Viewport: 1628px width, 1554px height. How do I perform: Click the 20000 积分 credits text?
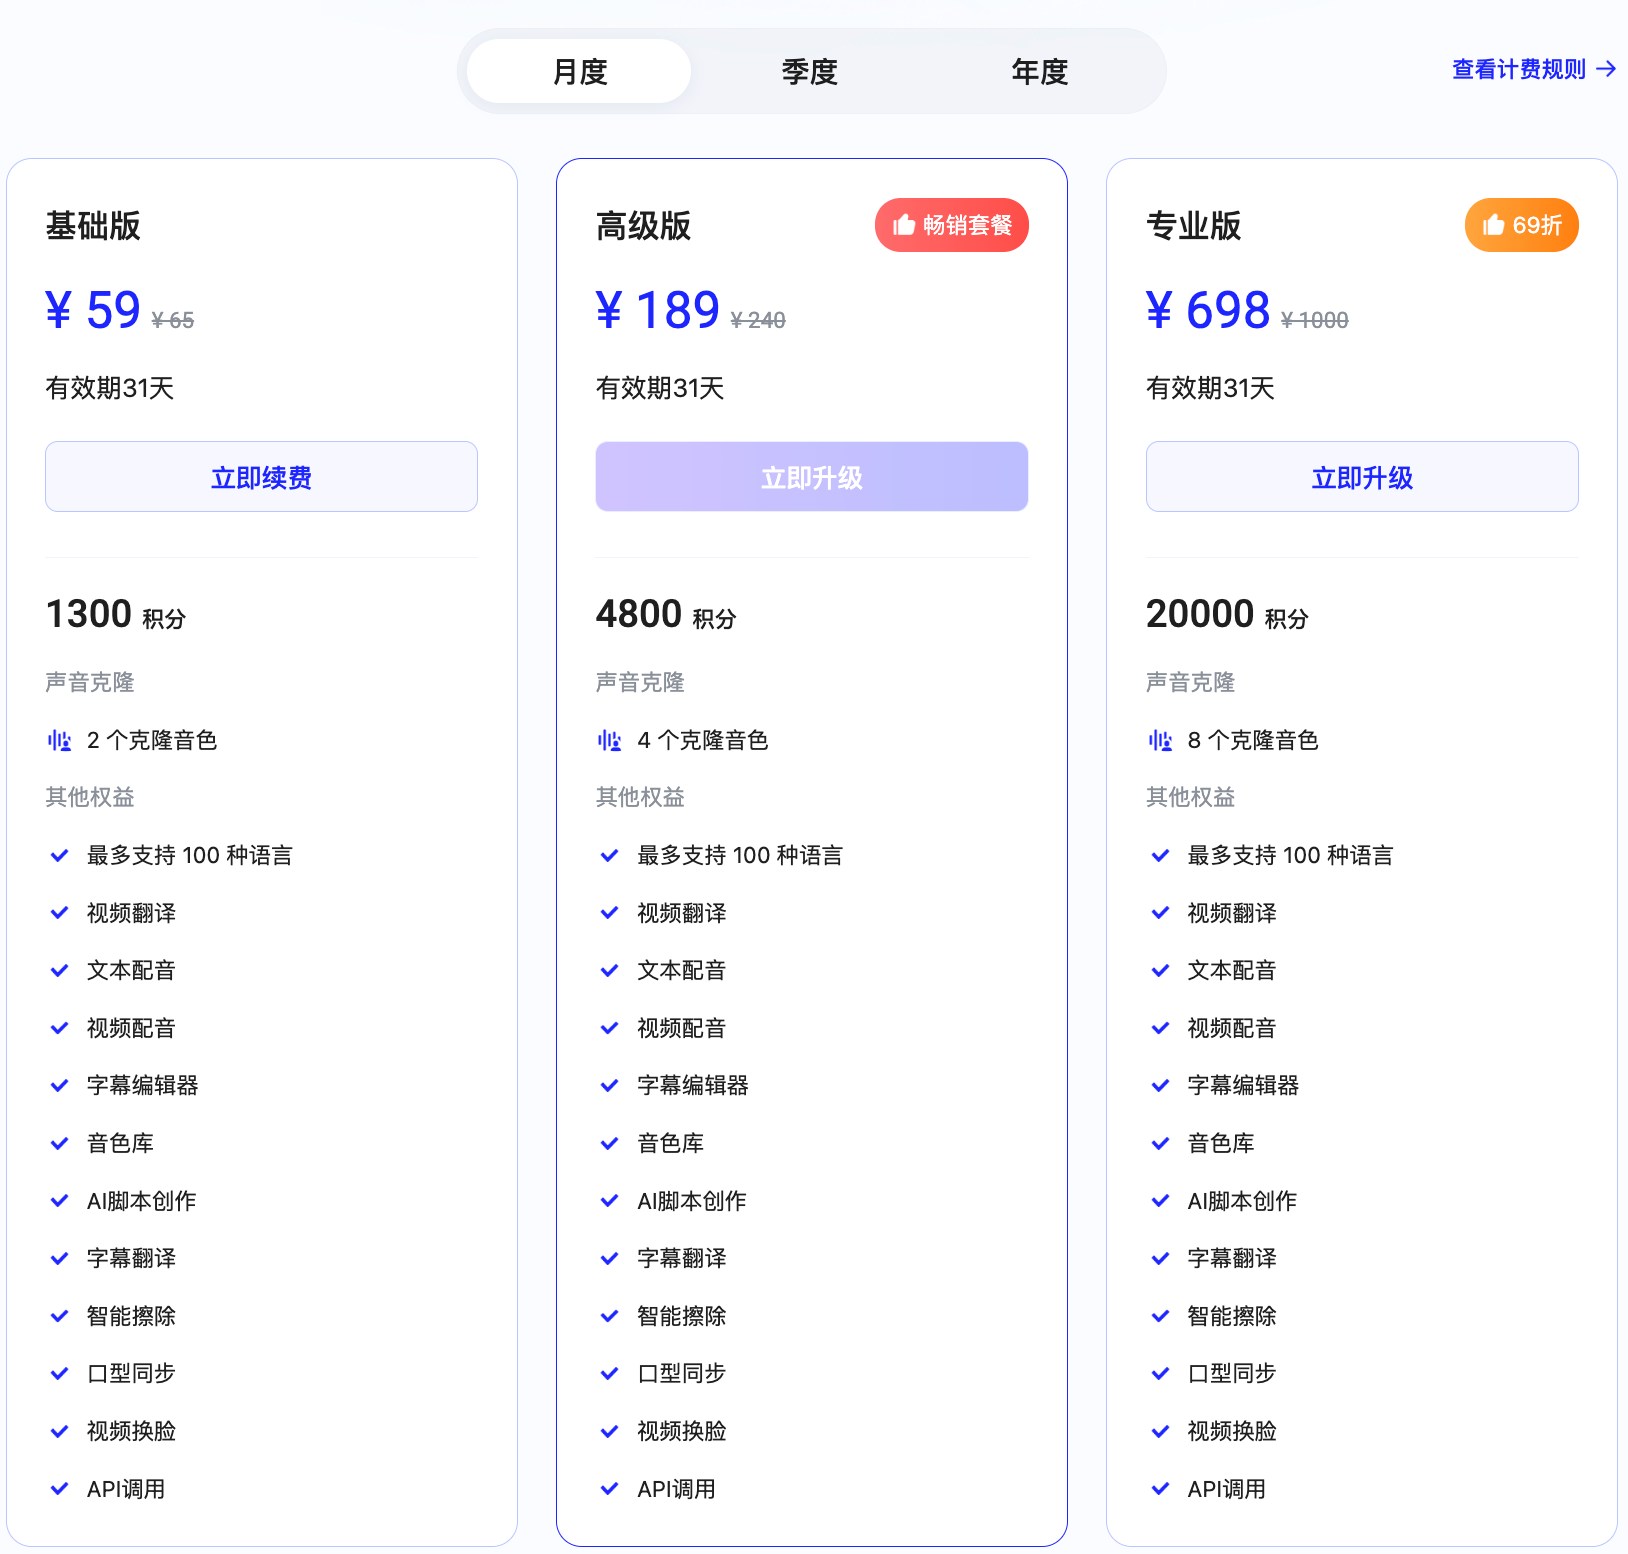click(x=1227, y=614)
